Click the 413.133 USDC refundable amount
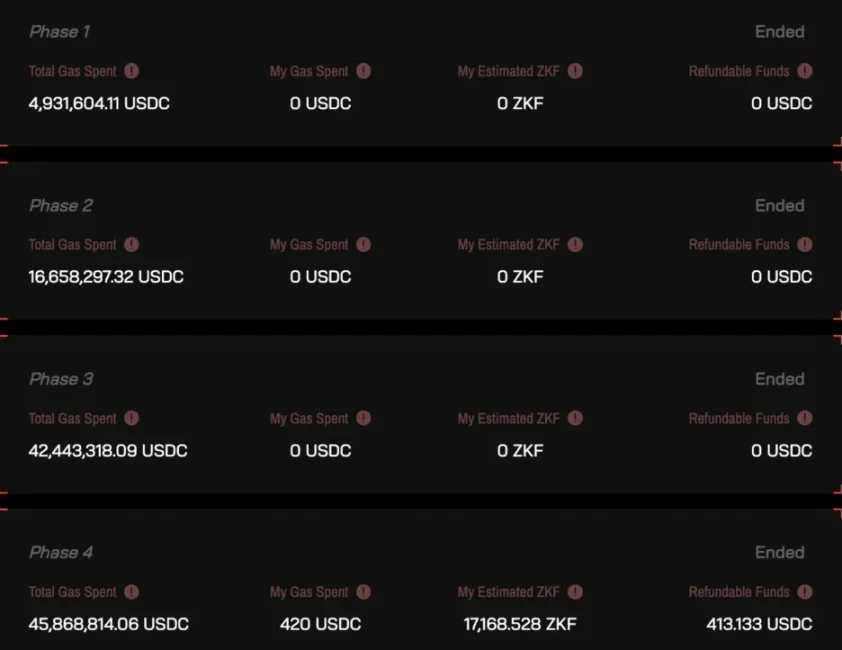842x650 pixels. [x=759, y=624]
